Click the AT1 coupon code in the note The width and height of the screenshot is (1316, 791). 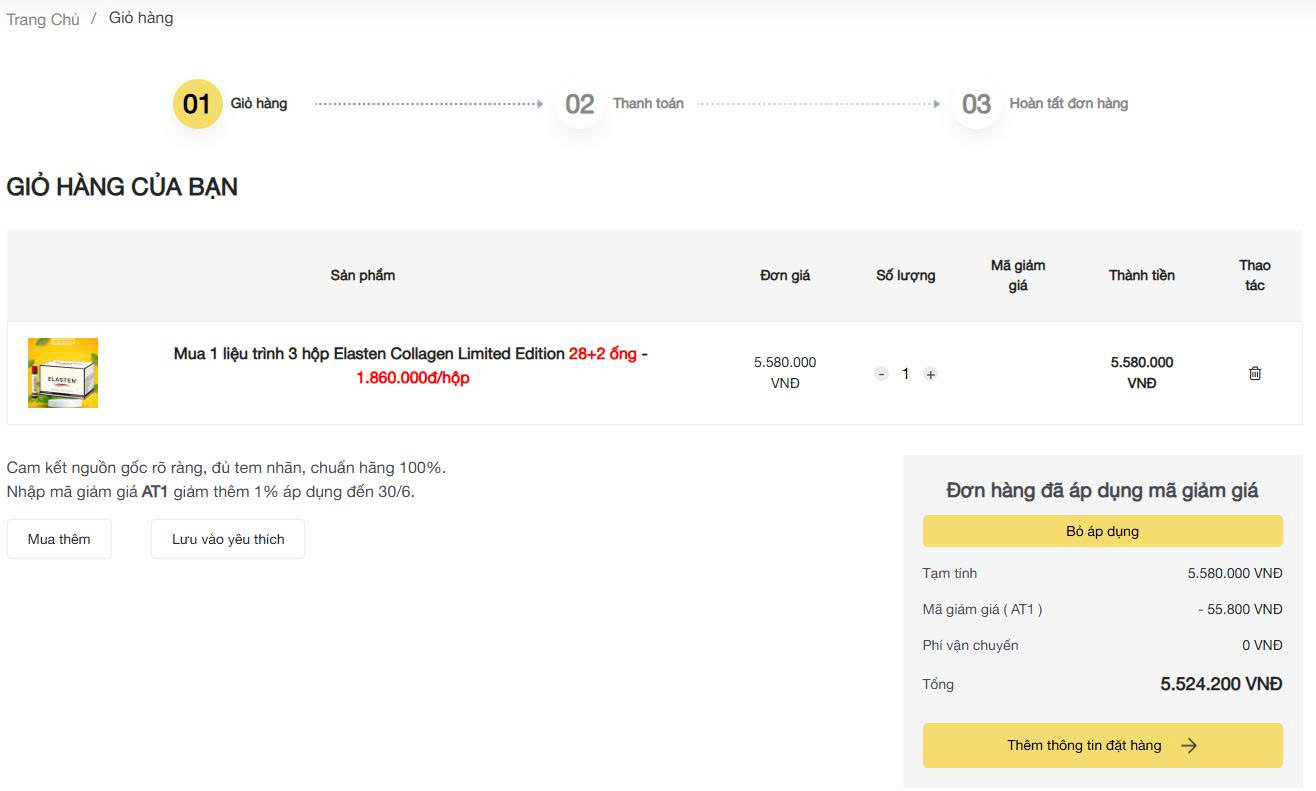(x=155, y=492)
